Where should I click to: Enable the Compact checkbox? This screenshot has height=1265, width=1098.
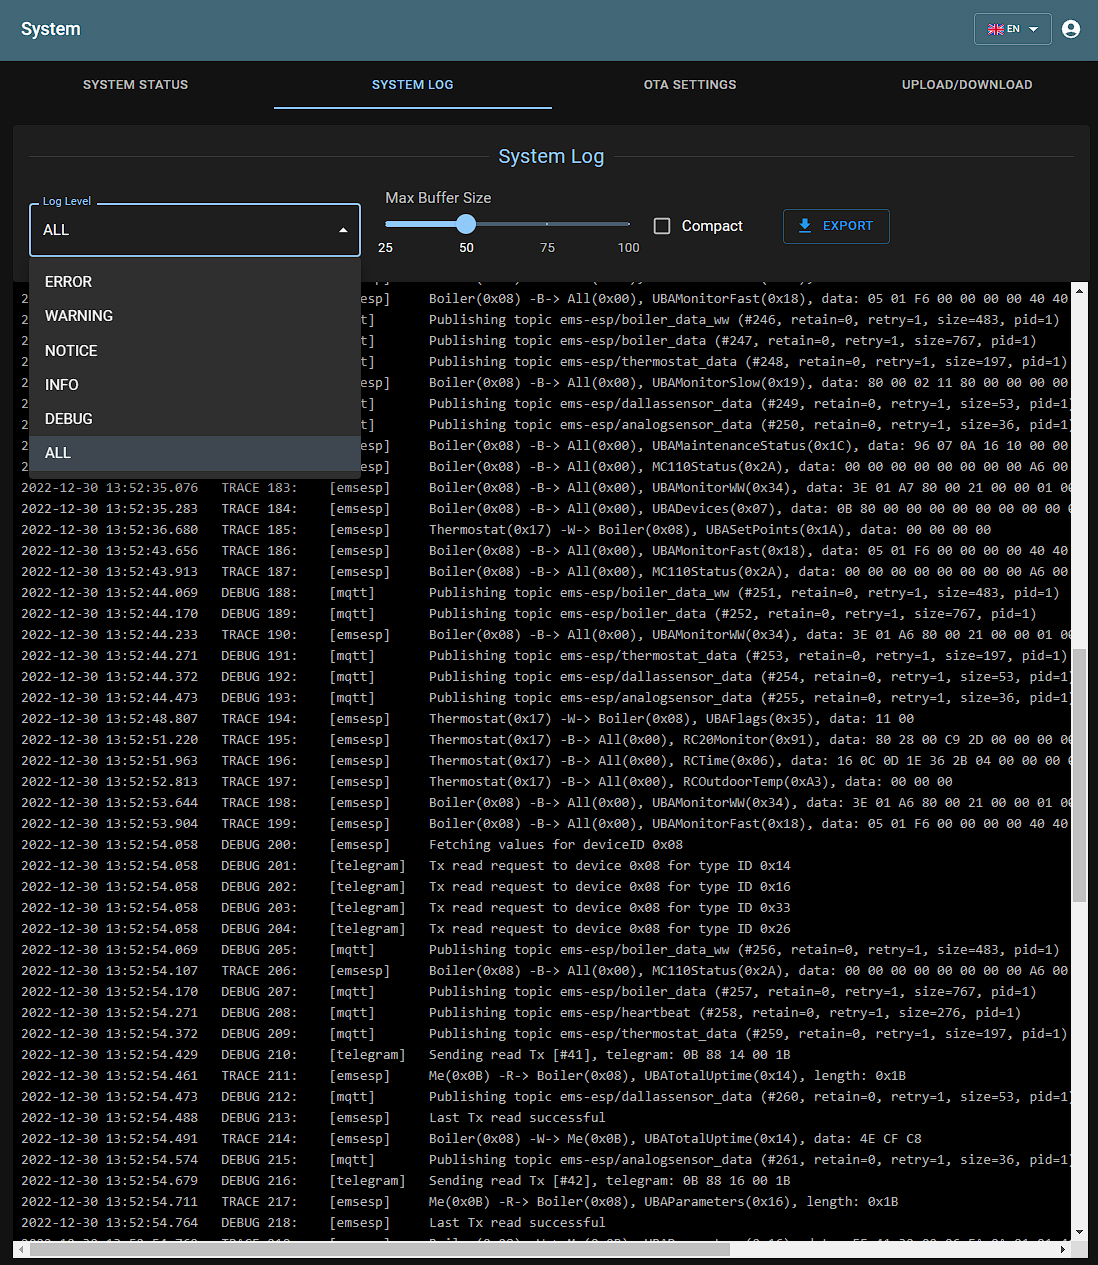pyautogui.click(x=662, y=226)
